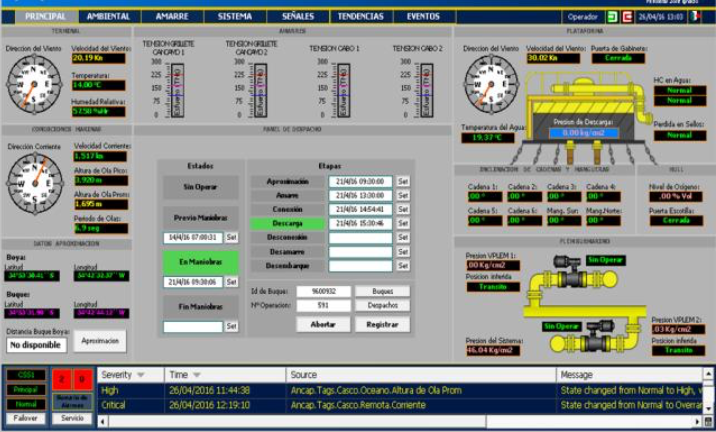Toggle the Sin Operar state
The image size is (716, 432).
pos(200,187)
